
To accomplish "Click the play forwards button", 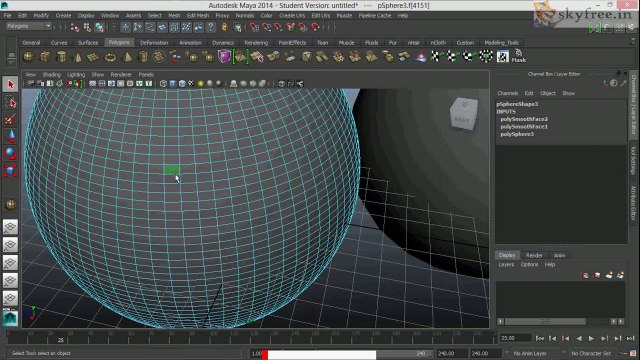I will (x=591, y=338).
